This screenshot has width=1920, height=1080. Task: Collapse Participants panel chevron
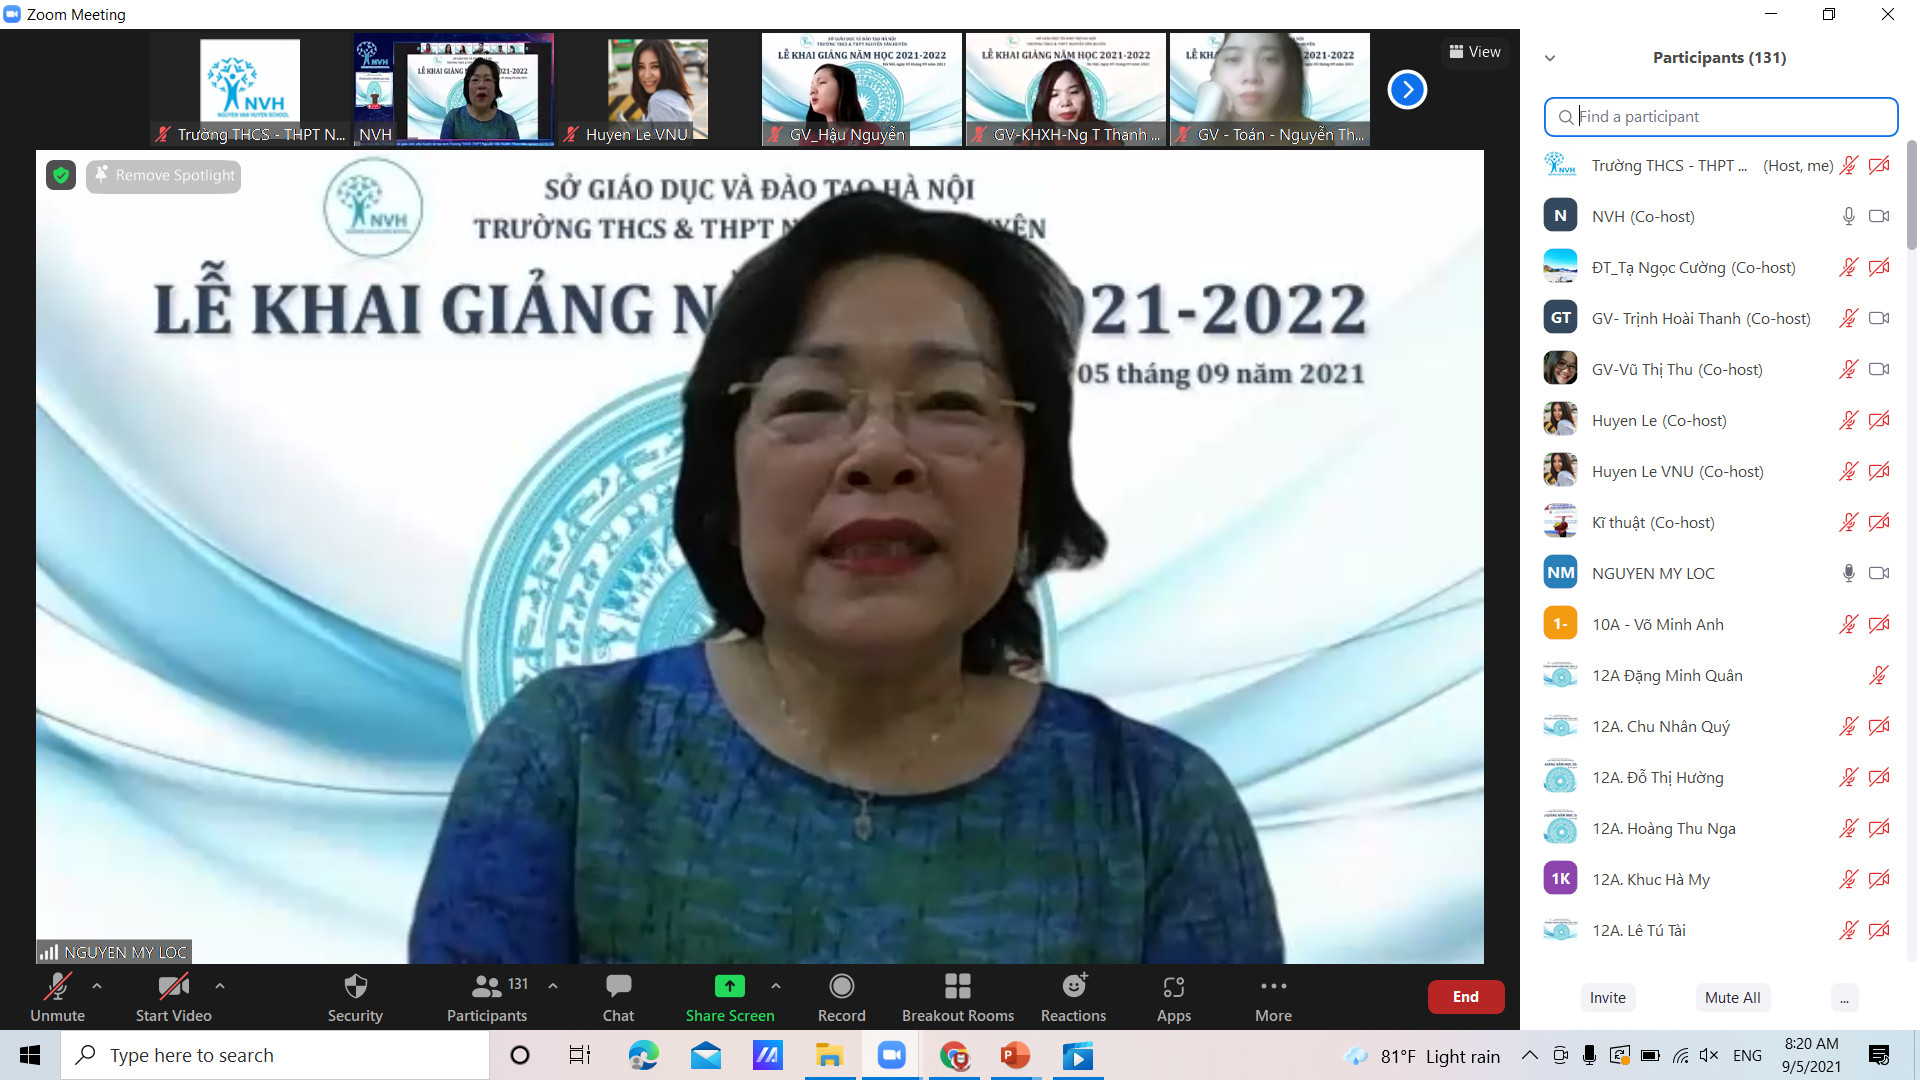click(1550, 58)
